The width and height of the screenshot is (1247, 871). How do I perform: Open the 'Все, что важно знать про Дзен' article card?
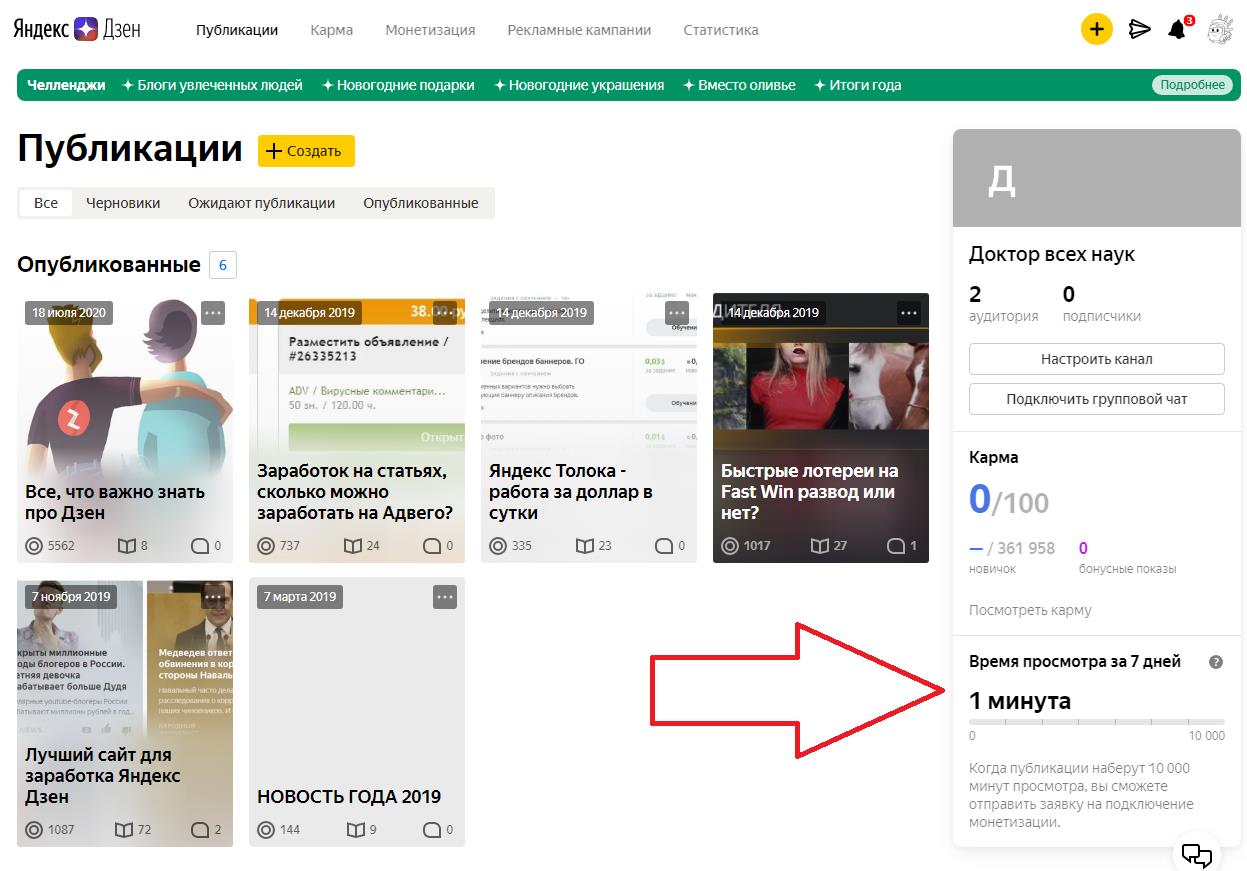point(125,428)
